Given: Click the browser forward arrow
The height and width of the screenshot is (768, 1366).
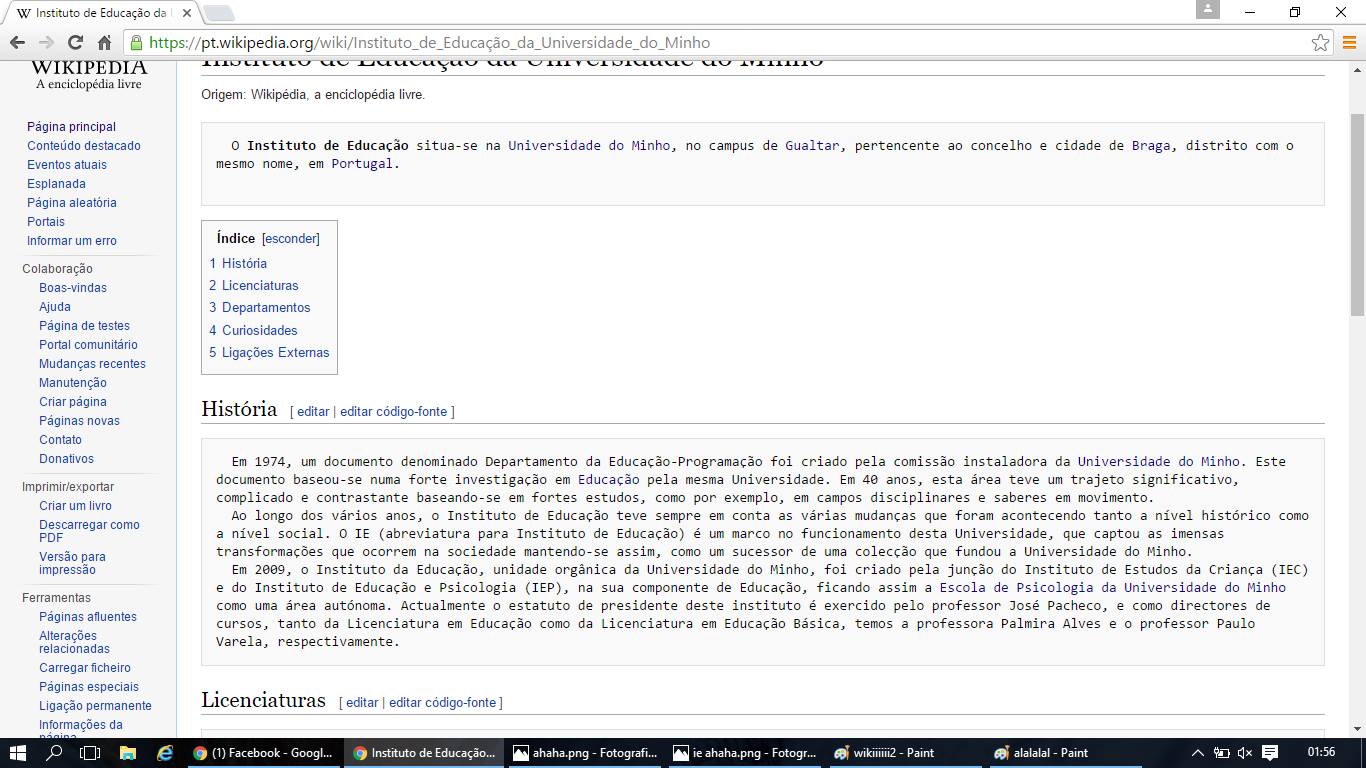Looking at the screenshot, I should [x=46, y=43].
